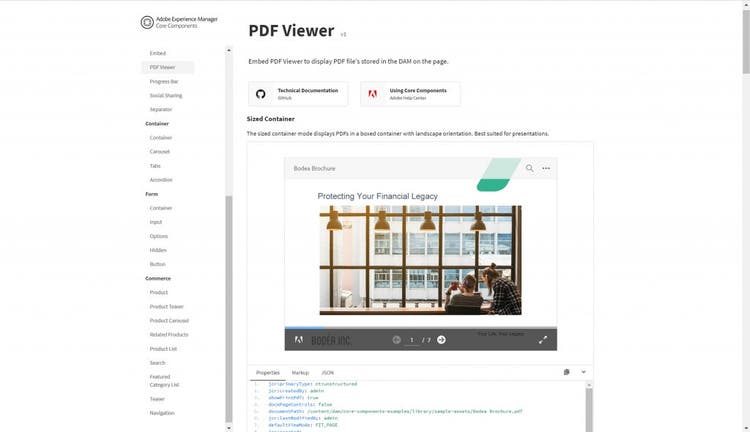The image size is (750, 432).
Task: Open search in the PDF viewer
Action: pos(529,169)
